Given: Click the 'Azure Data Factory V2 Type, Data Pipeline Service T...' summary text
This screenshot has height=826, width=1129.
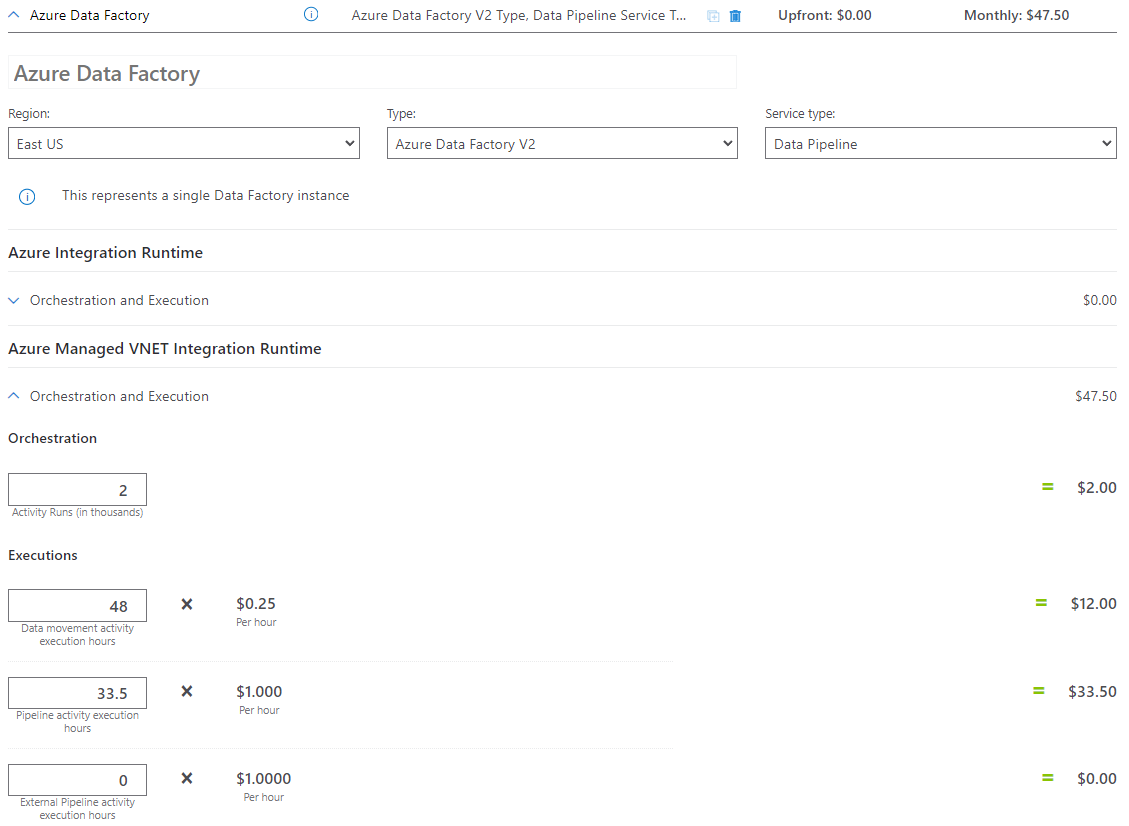Looking at the screenshot, I should [518, 15].
